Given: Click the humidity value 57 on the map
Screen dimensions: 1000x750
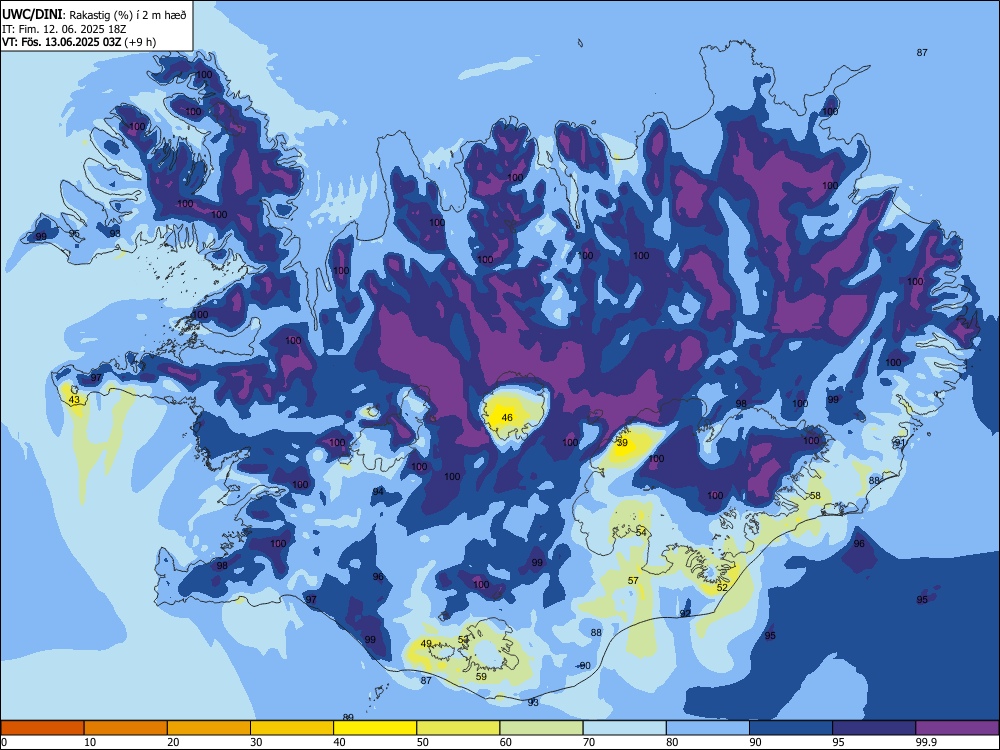Looking at the screenshot, I should 633,580.
